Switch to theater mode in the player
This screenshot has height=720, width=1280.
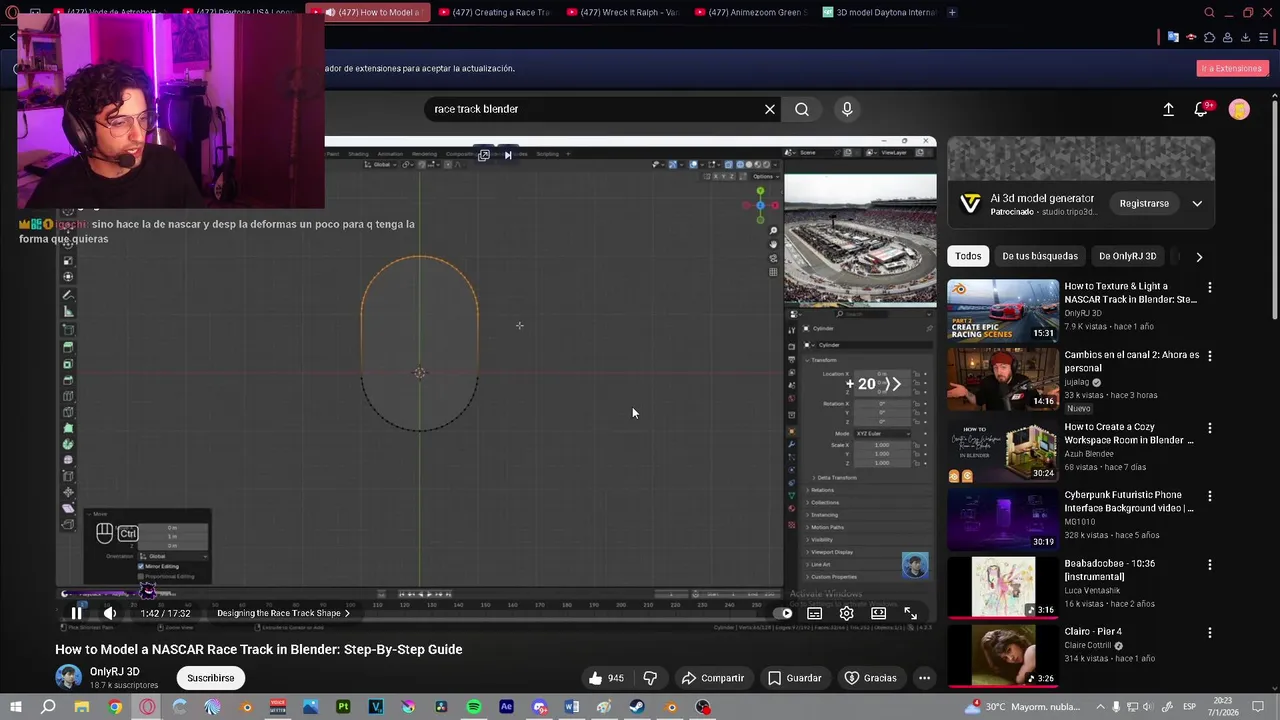879,613
